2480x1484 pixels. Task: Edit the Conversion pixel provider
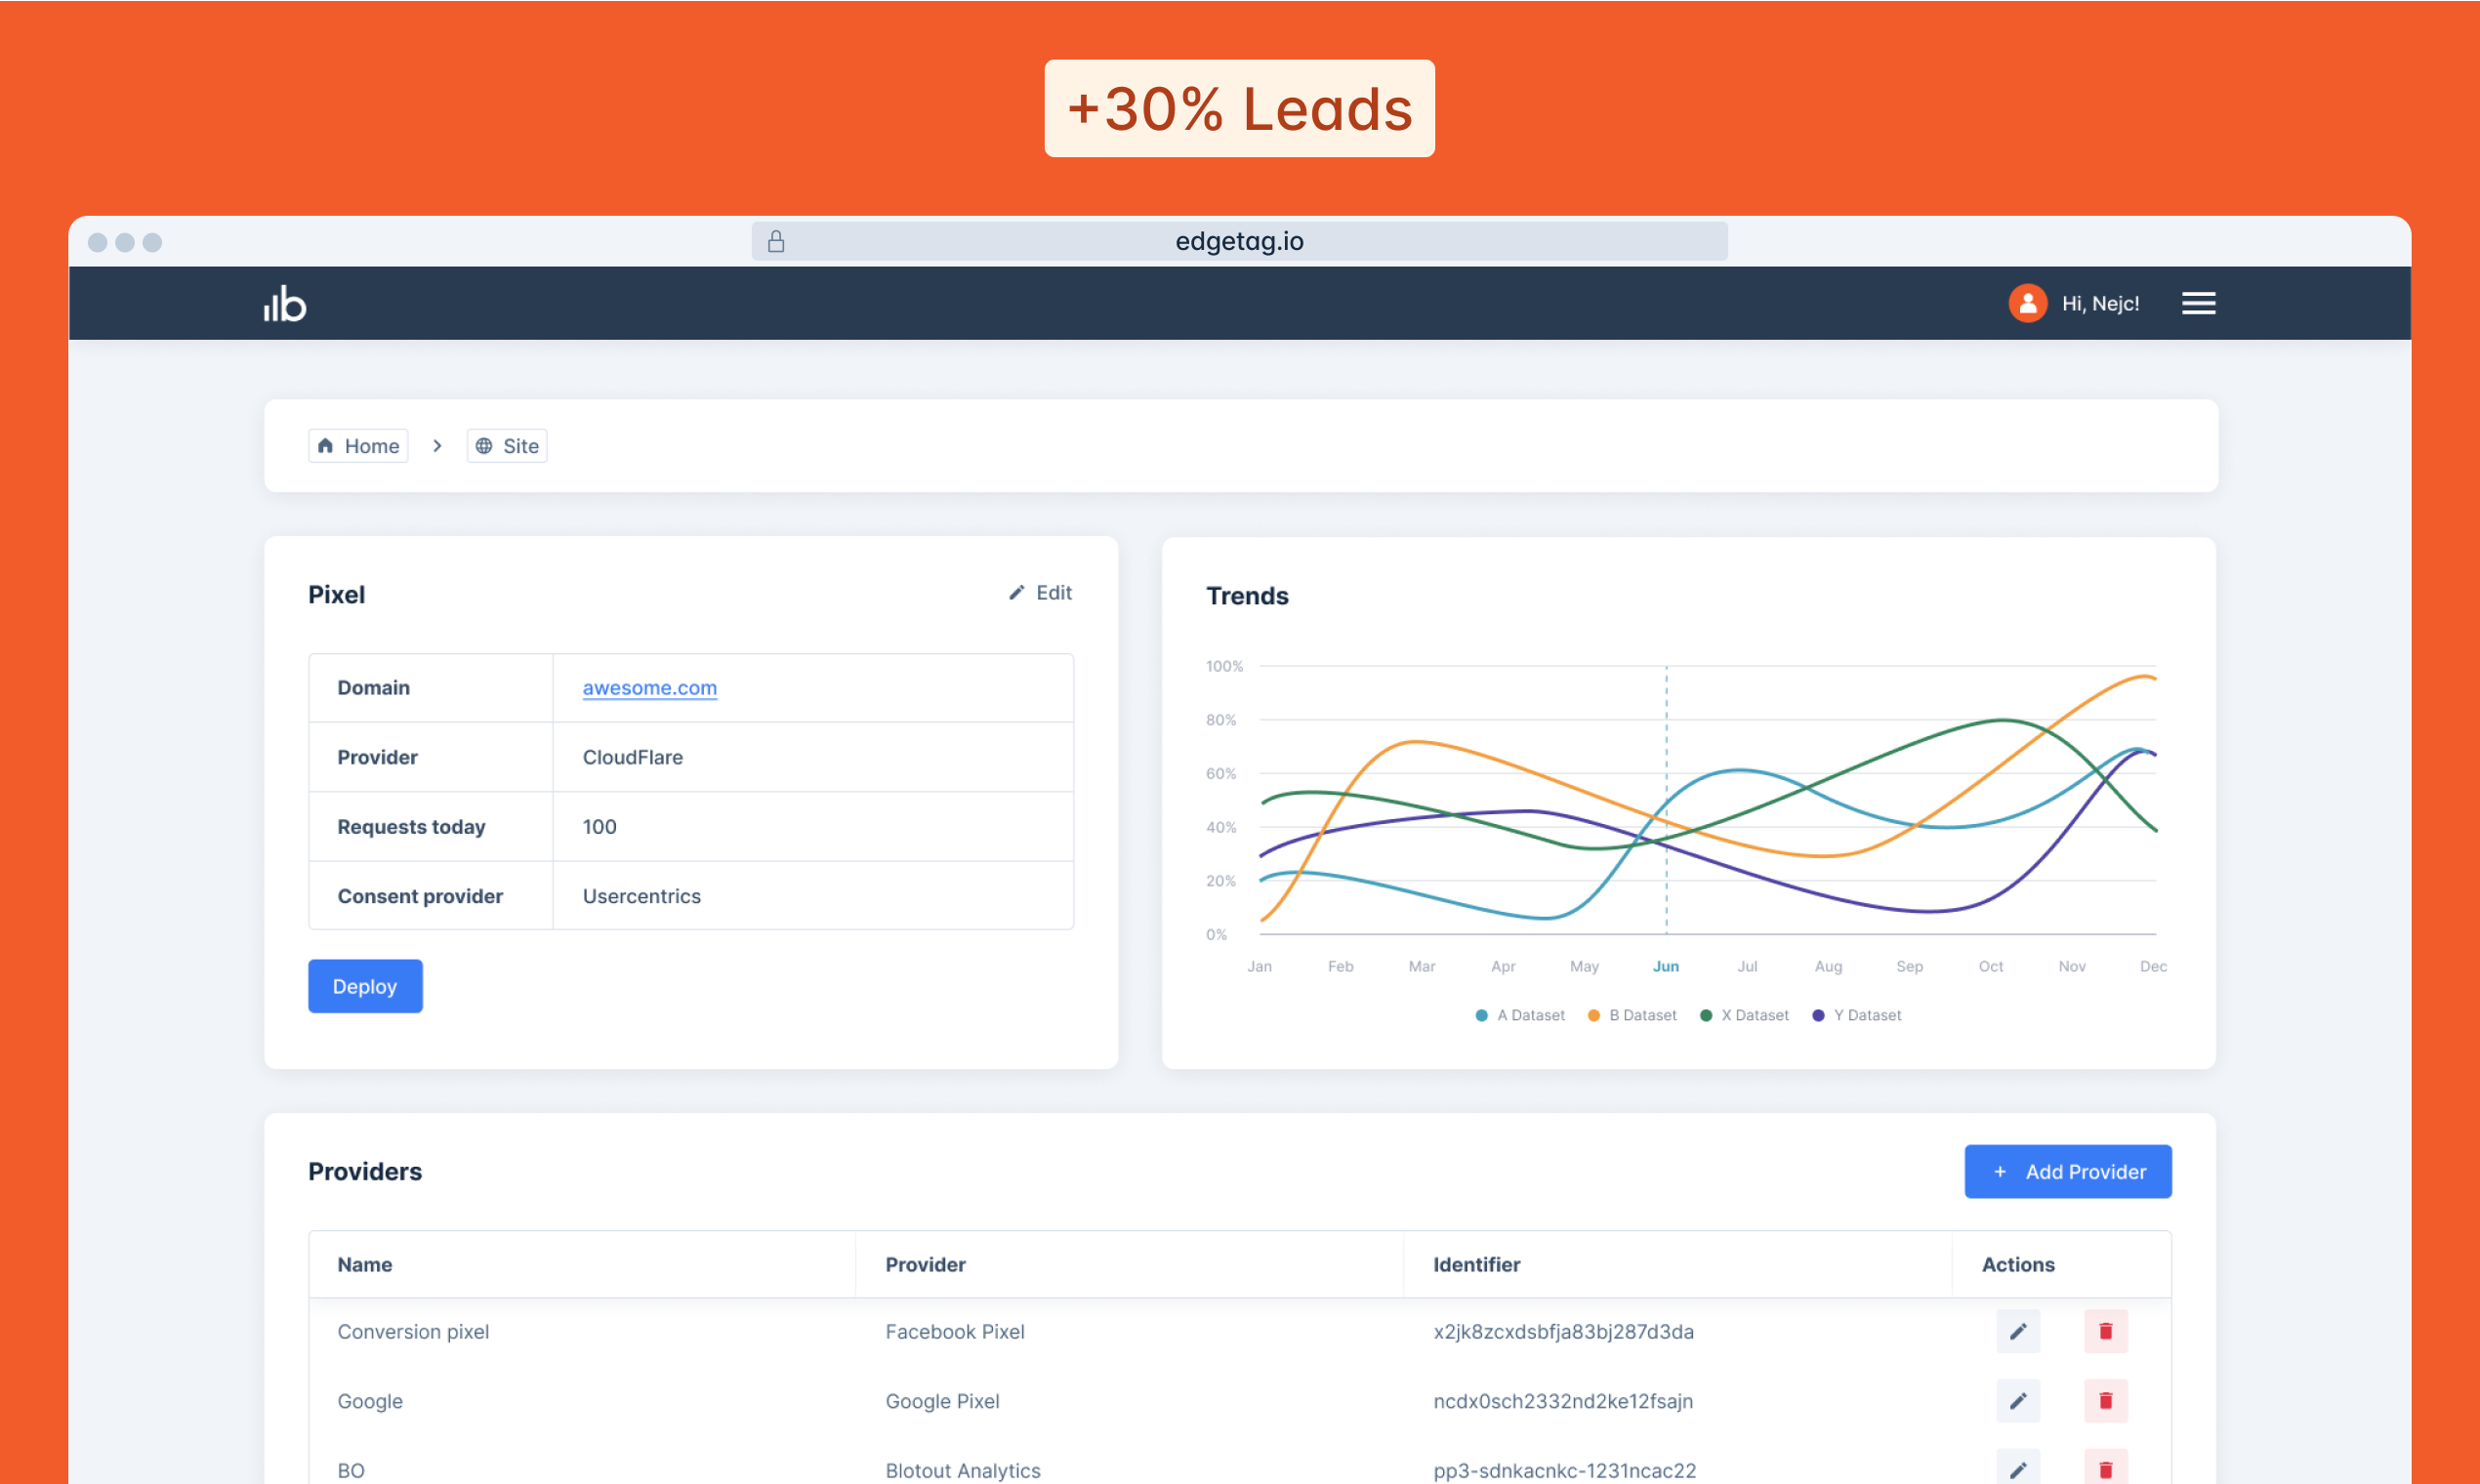pyautogui.click(x=2017, y=1331)
